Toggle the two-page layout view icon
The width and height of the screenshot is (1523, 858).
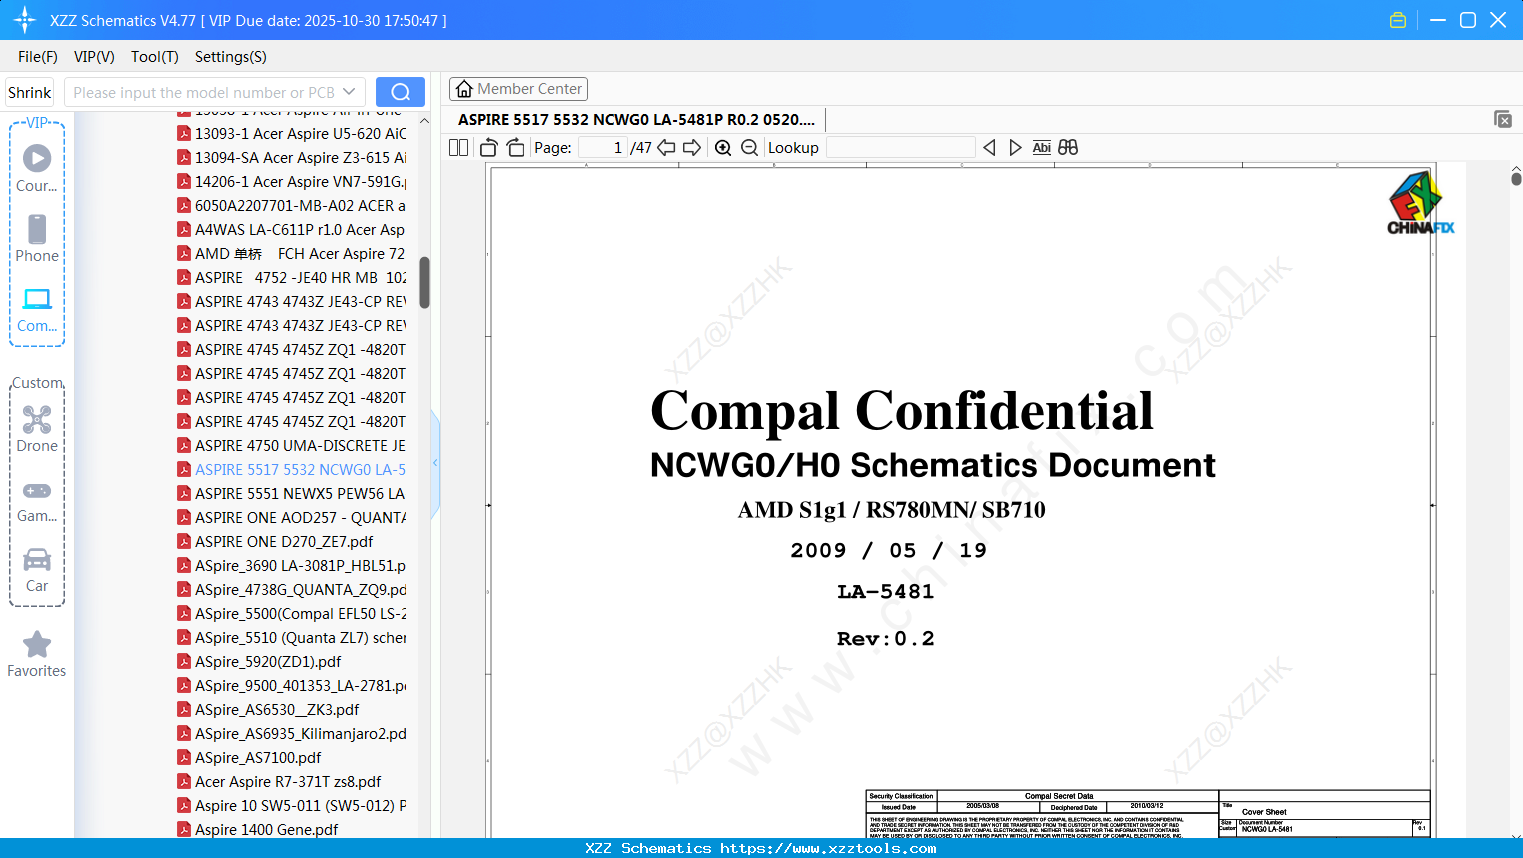tap(459, 148)
